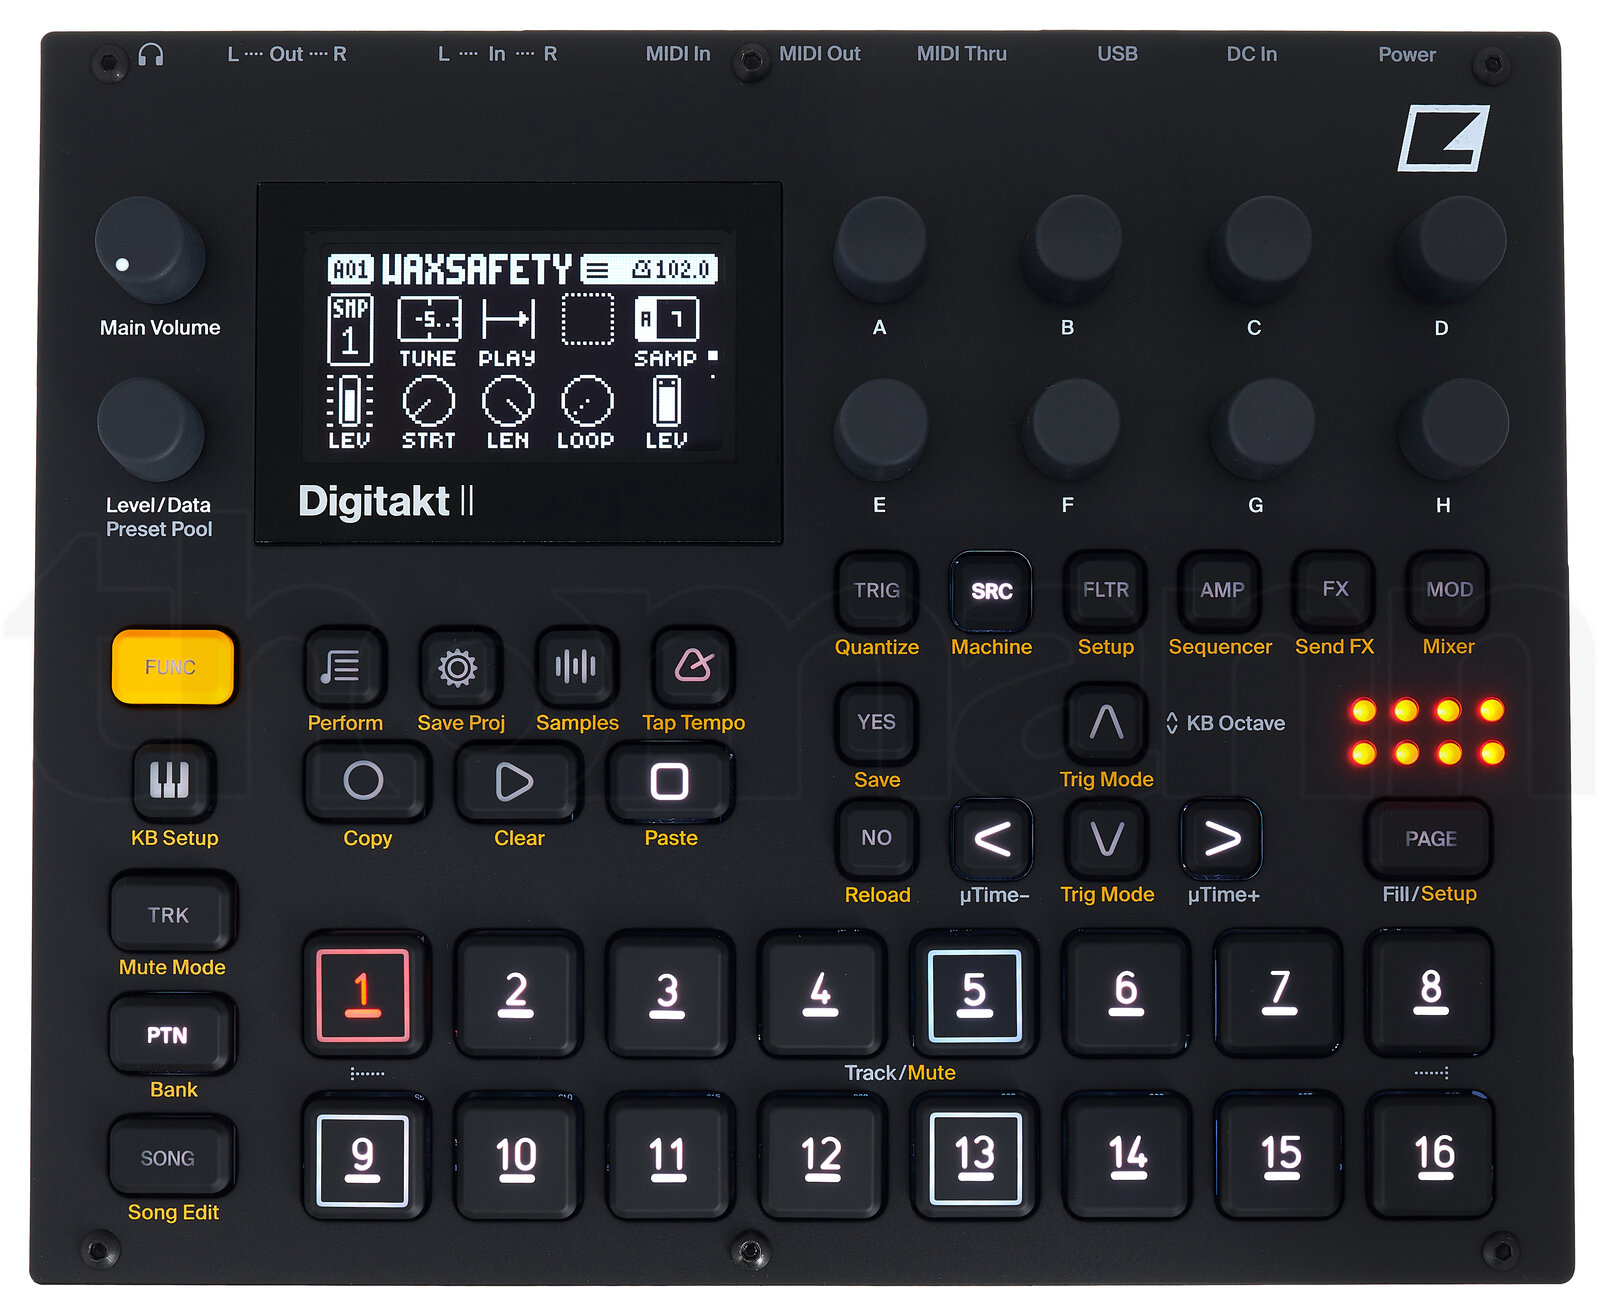Click the Main Volume knob
This screenshot has width=1600, height=1312.
(150, 250)
